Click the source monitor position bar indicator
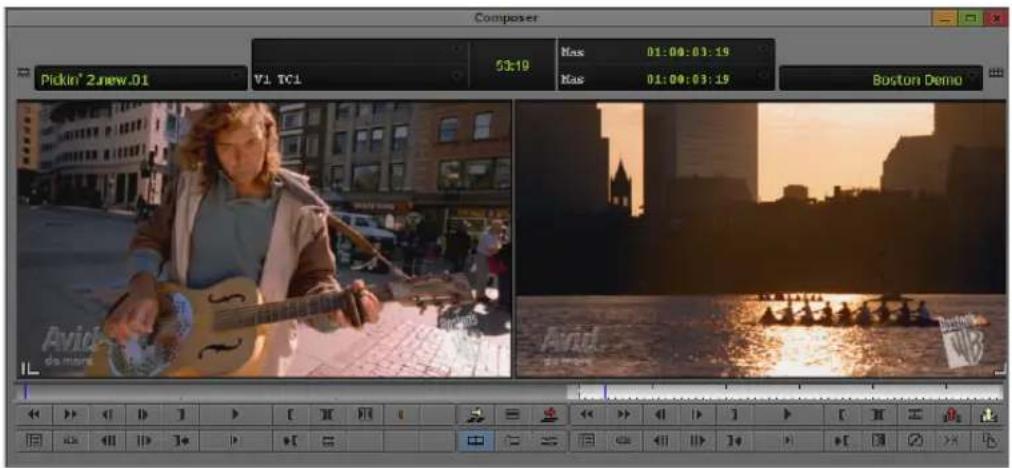Screen dimensions: 1012x468 coord(26,391)
